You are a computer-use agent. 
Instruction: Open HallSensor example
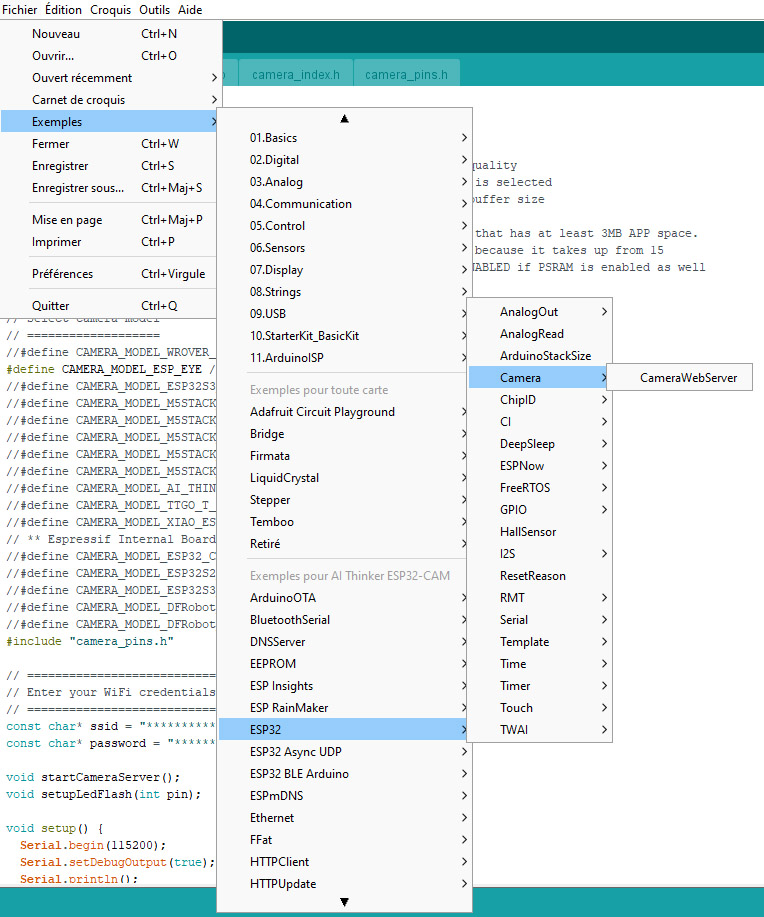tap(539, 532)
